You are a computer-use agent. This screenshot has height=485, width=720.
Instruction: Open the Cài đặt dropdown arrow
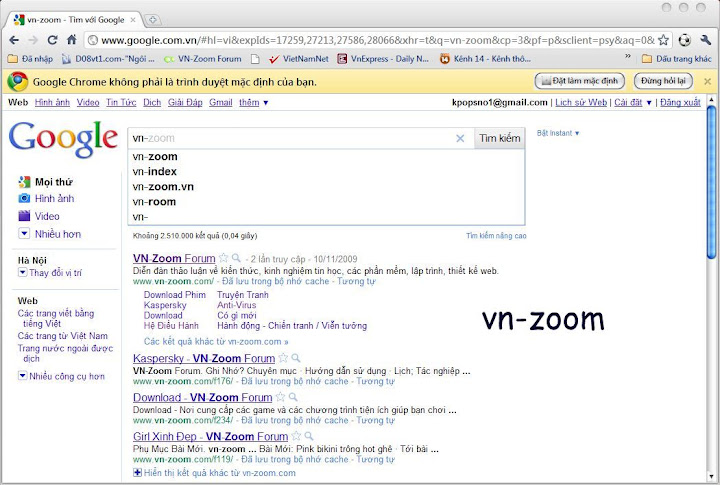point(649,103)
